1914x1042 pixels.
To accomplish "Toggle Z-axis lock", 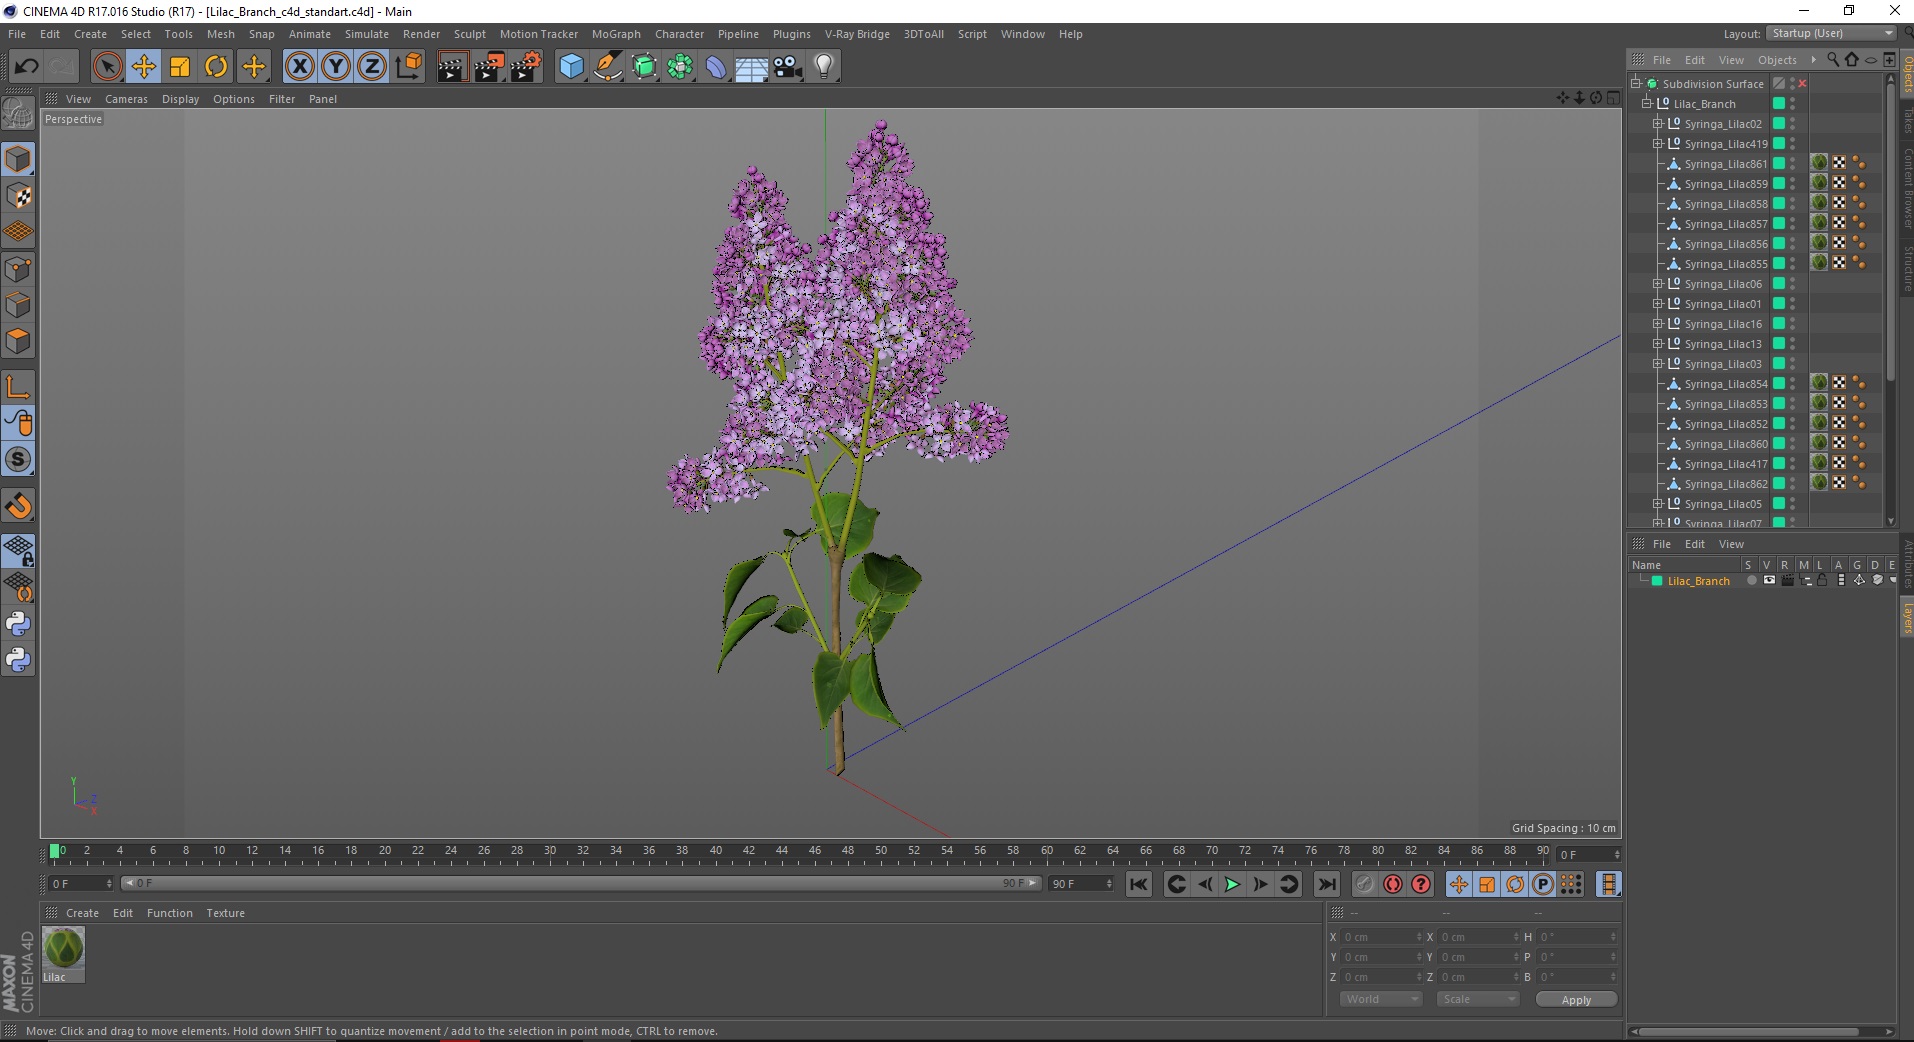I will click(x=372, y=67).
